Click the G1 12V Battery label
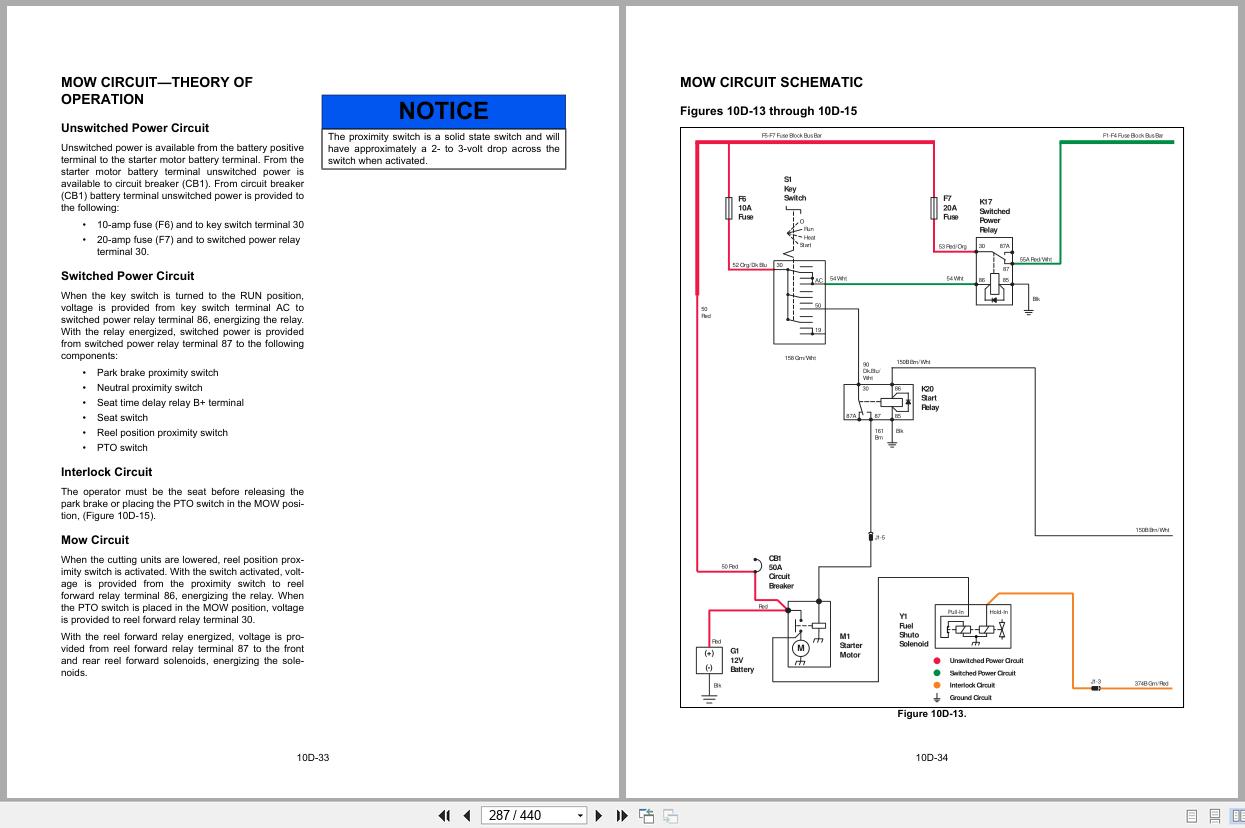This screenshot has height=828, width=1245. click(x=742, y=660)
